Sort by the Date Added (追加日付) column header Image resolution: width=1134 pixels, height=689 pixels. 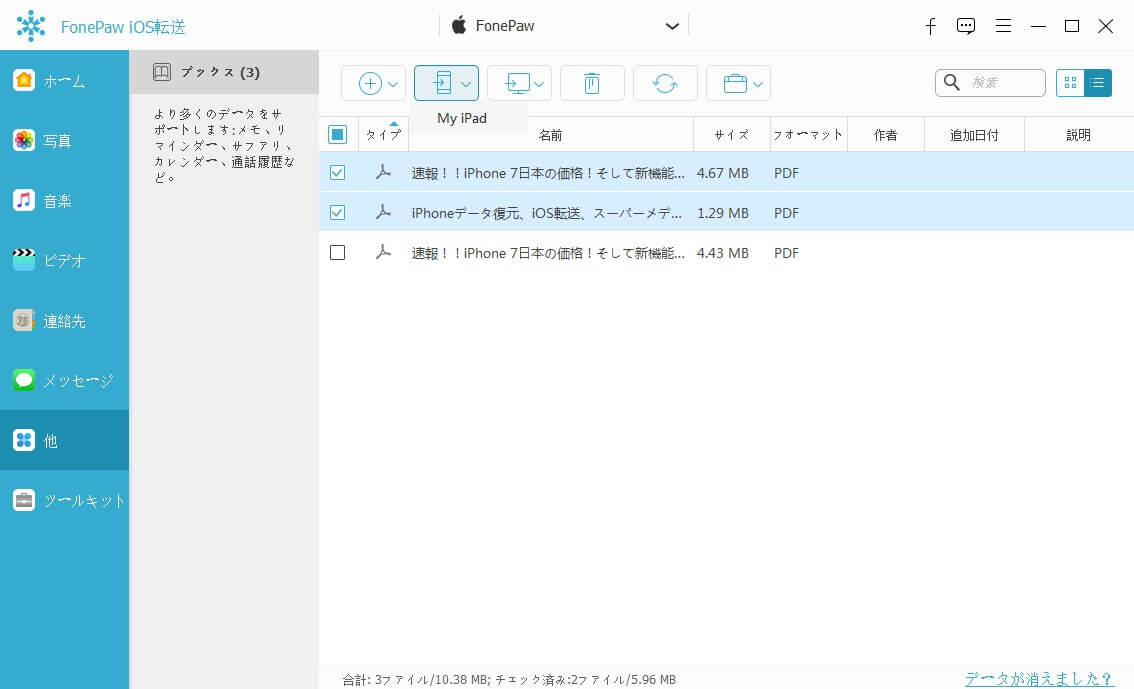pos(974,134)
